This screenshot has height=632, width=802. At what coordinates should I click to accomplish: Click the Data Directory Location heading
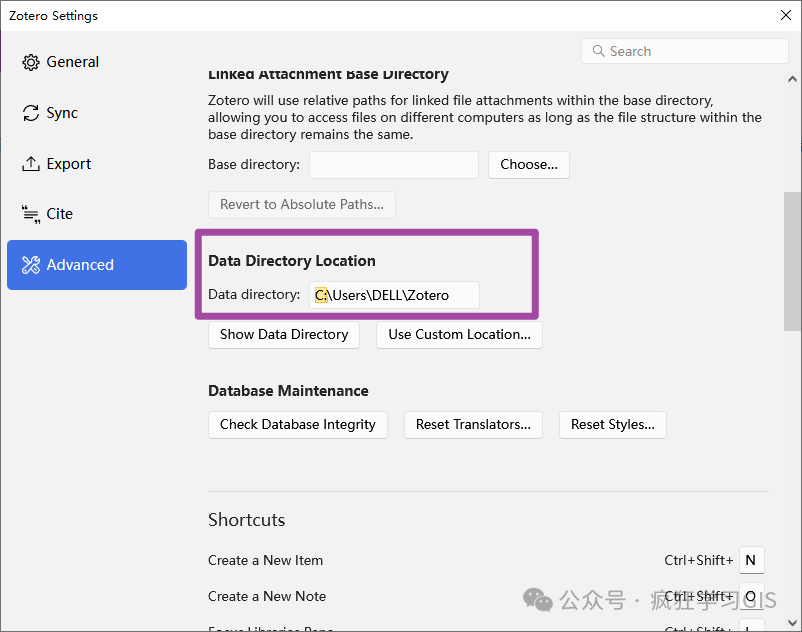pos(292,261)
